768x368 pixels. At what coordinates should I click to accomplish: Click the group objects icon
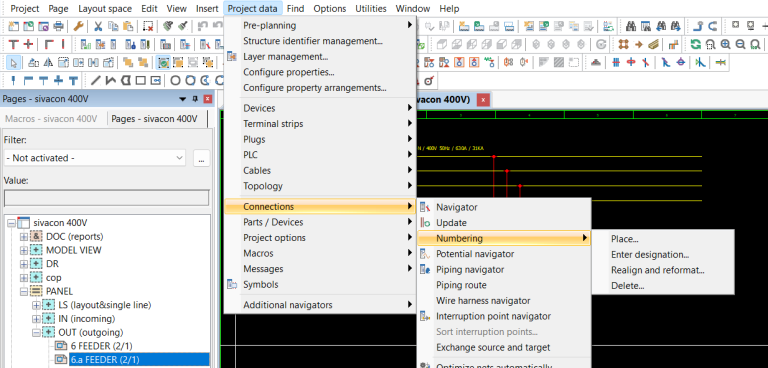click(x=178, y=63)
